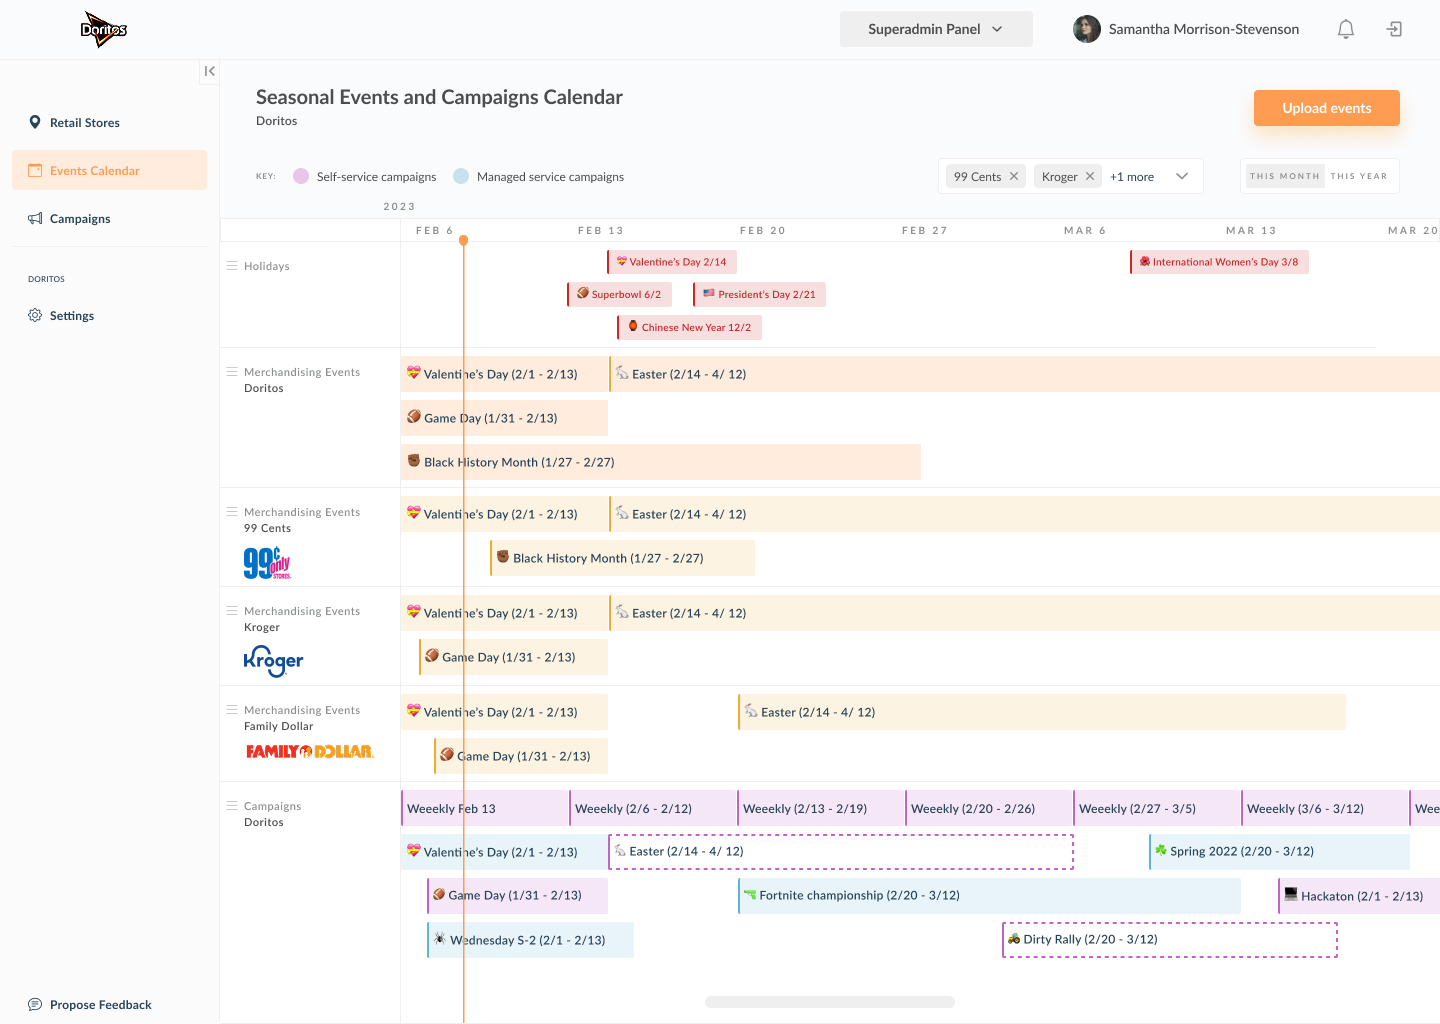Open the Valentine's Day 2/14 holiday
The height and width of the screenshot is (1024, 1440).
672,262
